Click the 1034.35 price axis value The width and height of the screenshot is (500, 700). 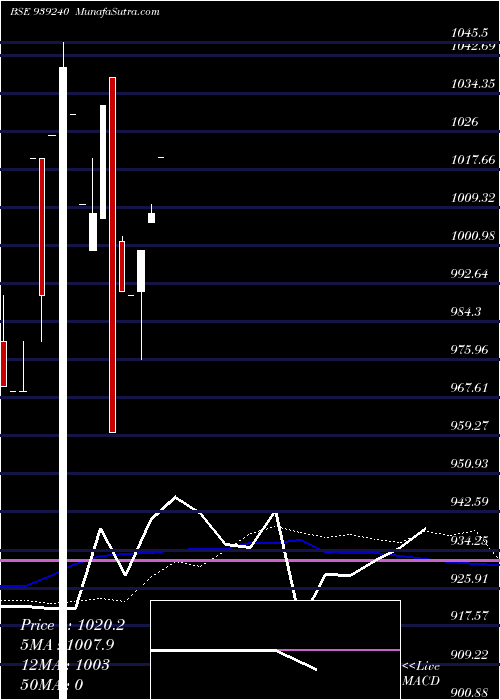tap(473, 83)
